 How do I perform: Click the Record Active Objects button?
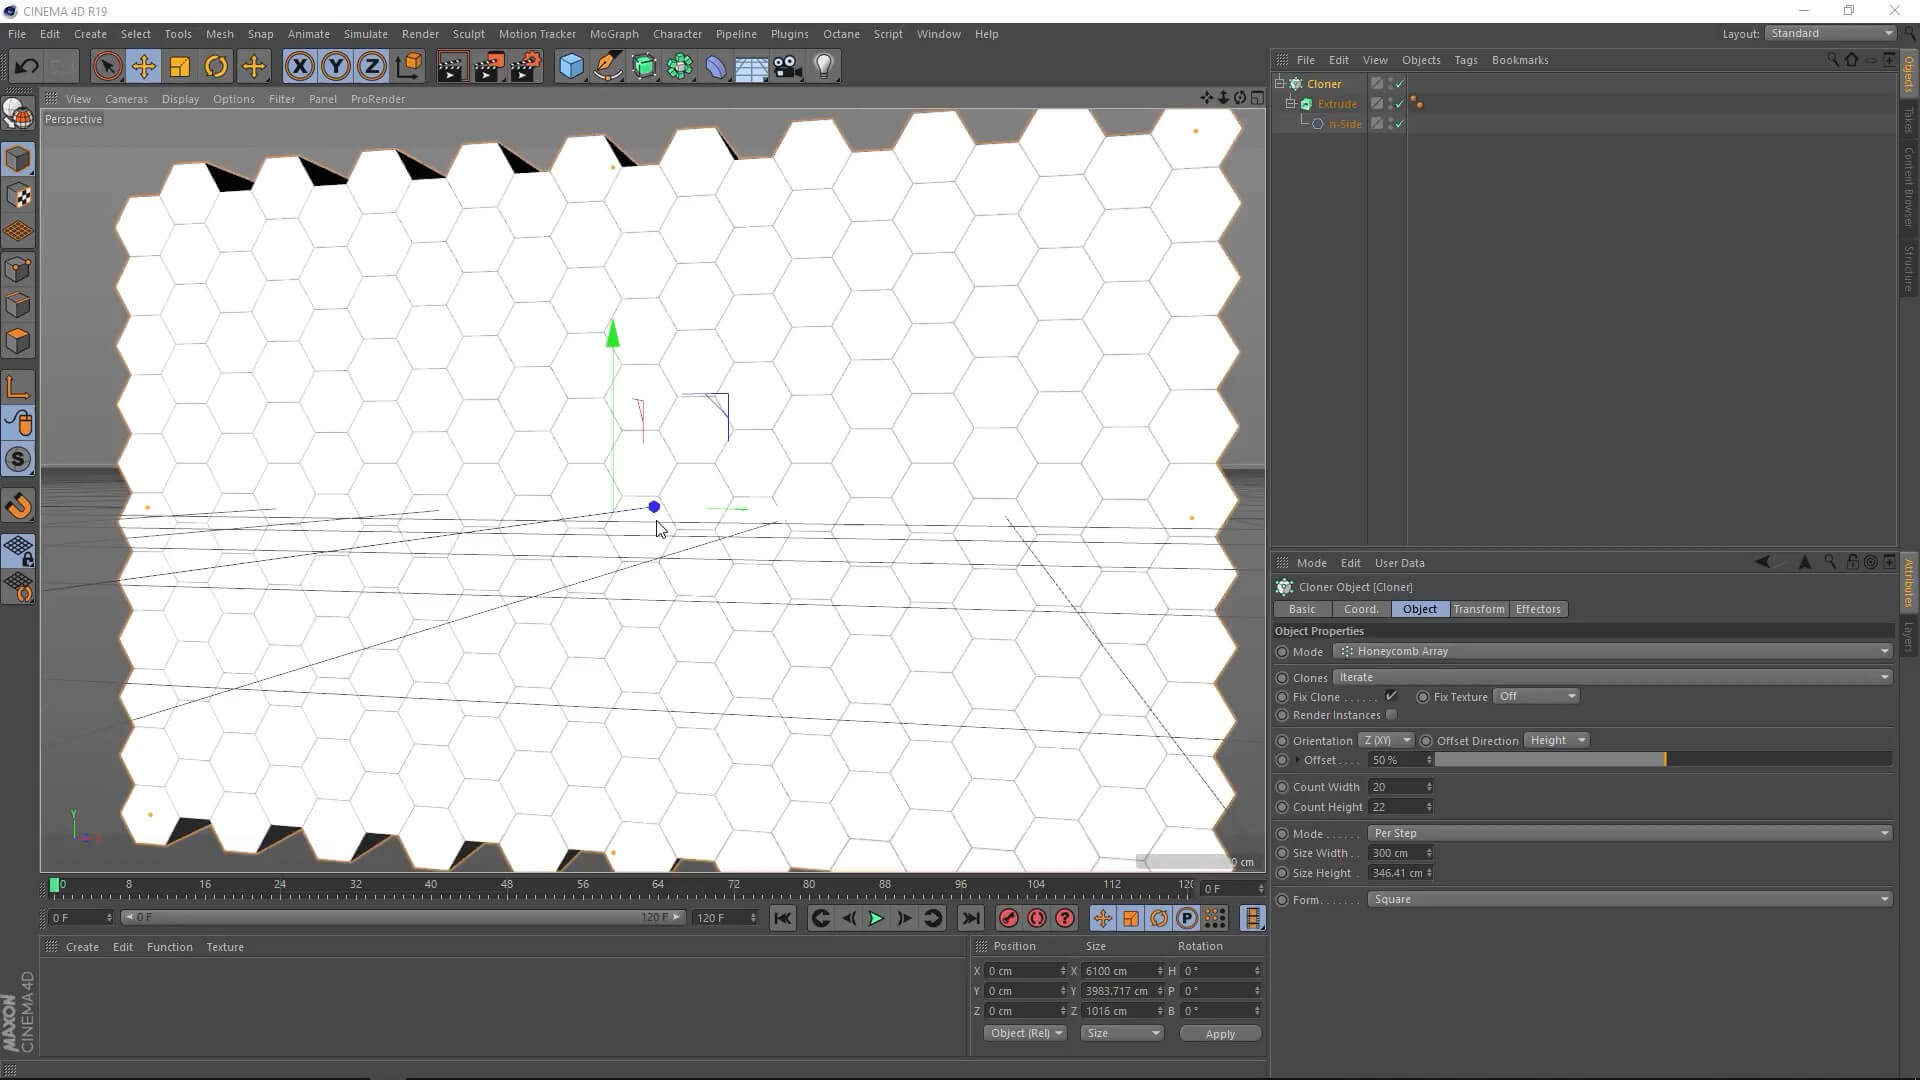coord(1008,918)
